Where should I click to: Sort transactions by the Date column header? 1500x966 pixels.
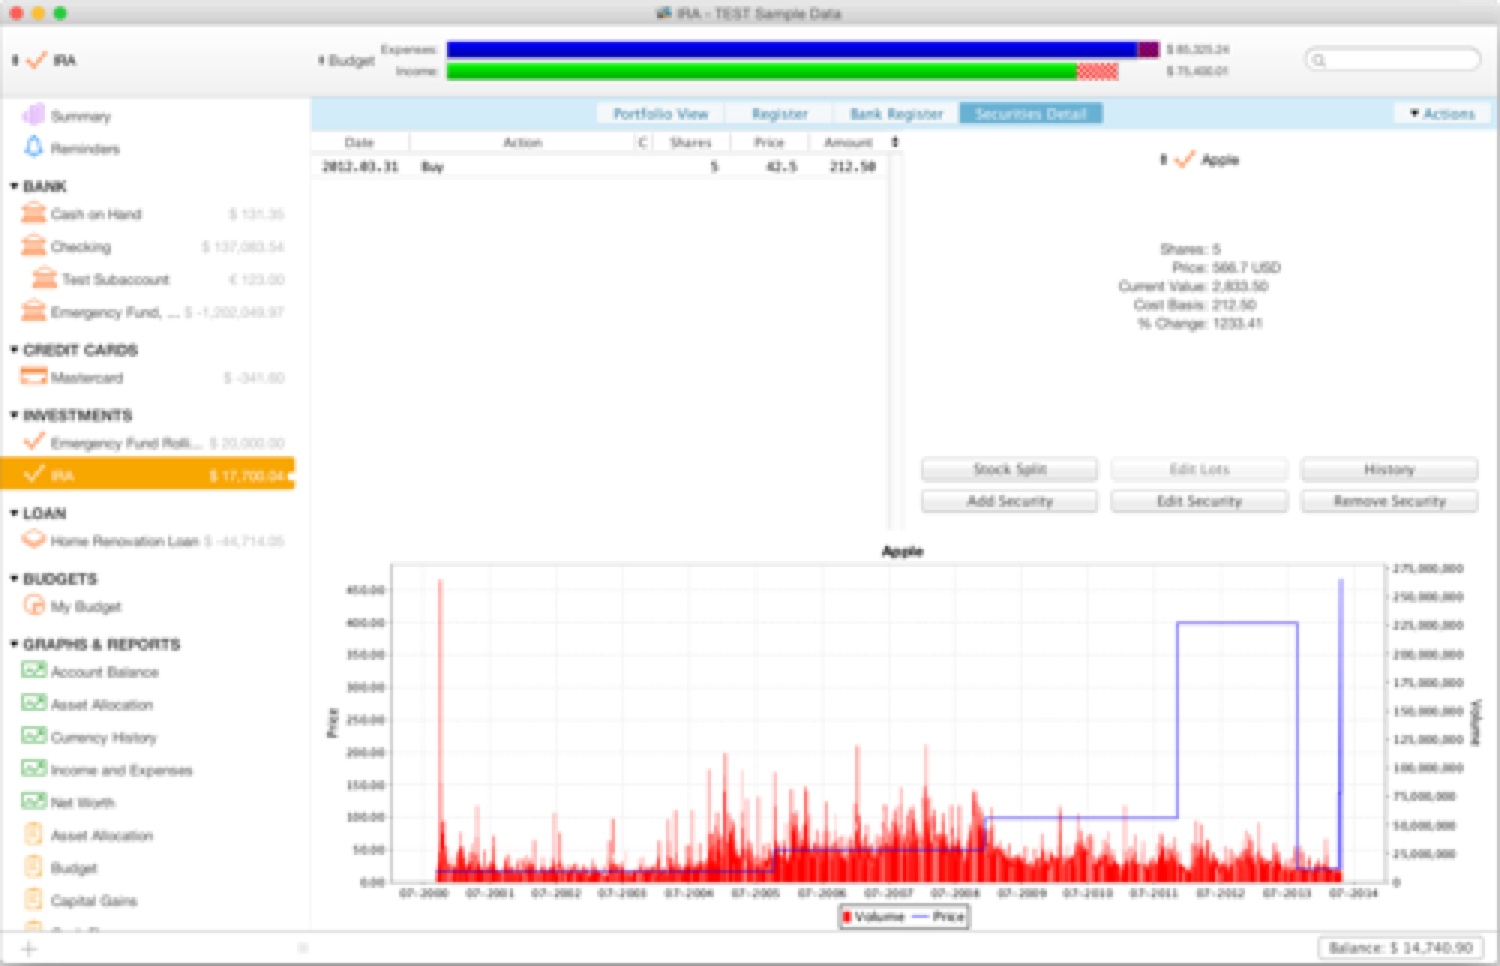point(359,143)
